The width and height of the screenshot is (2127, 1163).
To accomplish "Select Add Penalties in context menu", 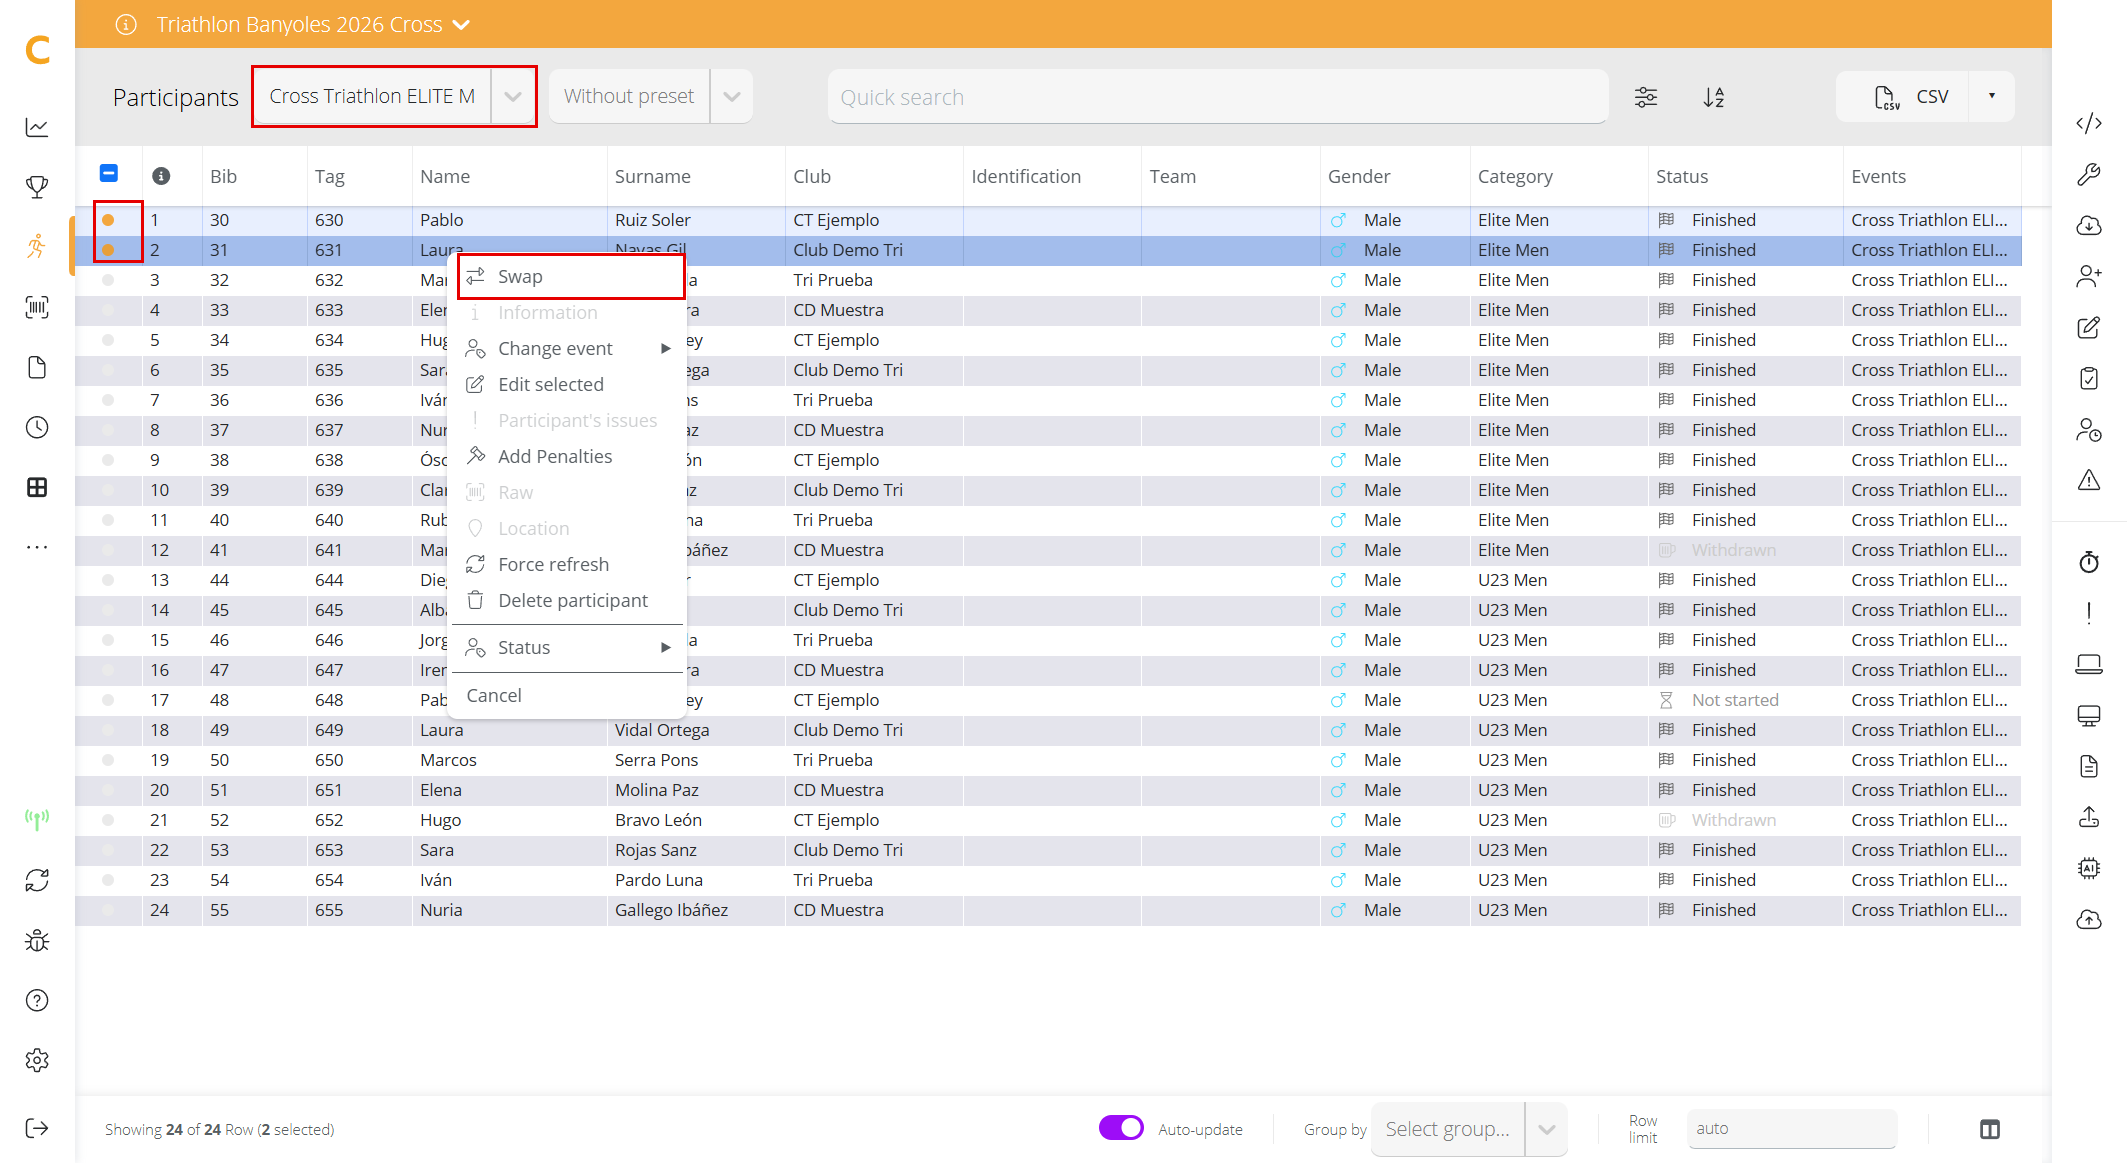I will (567, 456).
